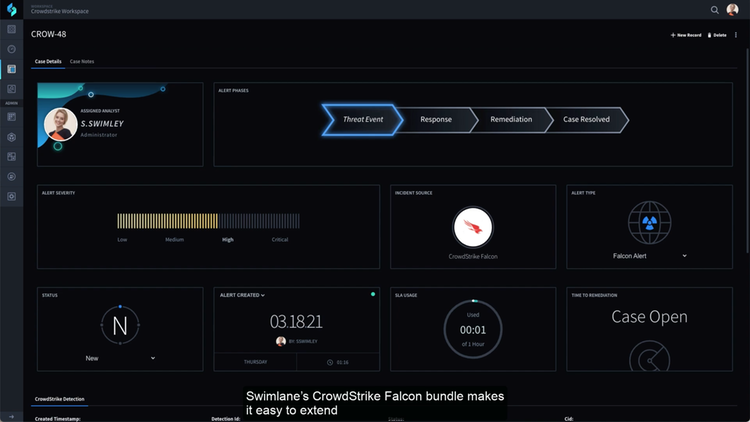Switch to Case Notes tab
Viewport: 750px width, 422px height.
click(x=82, y=61)
